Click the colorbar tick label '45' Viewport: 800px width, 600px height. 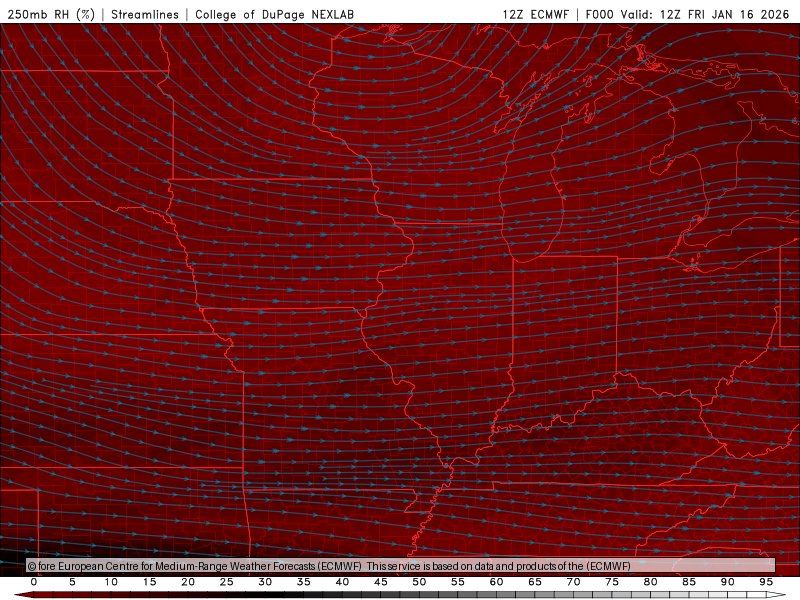(x=381, y=582)
